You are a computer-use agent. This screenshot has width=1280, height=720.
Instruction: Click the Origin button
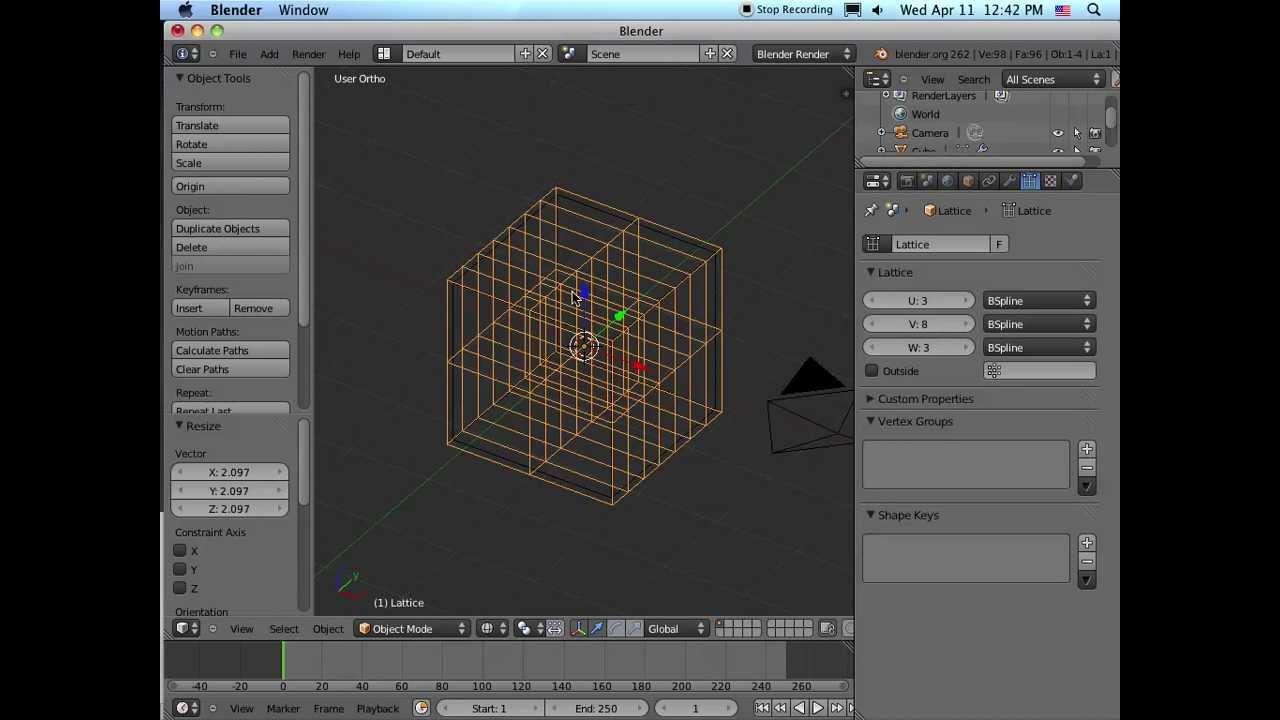pyautogui.click(x=231, y=187)
